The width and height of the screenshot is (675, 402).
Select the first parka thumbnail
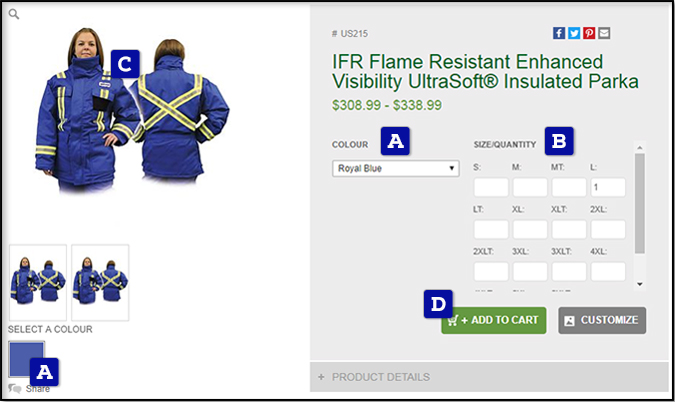point(38,282)
